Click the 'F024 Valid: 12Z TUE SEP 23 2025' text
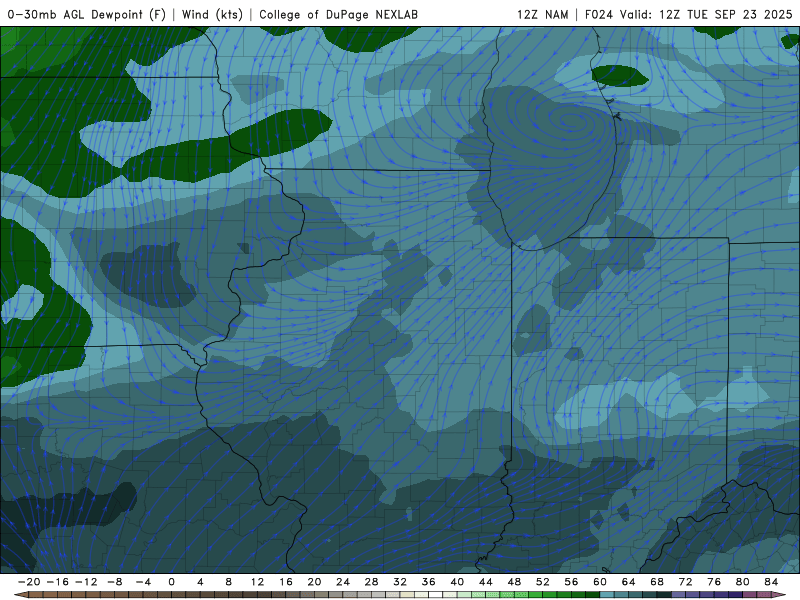The image size is (800, 600). [x=688, y=15]
